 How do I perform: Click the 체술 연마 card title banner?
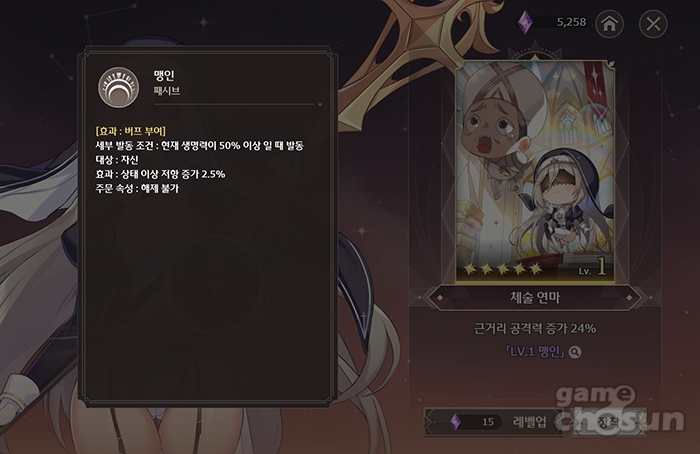(535, 297)
